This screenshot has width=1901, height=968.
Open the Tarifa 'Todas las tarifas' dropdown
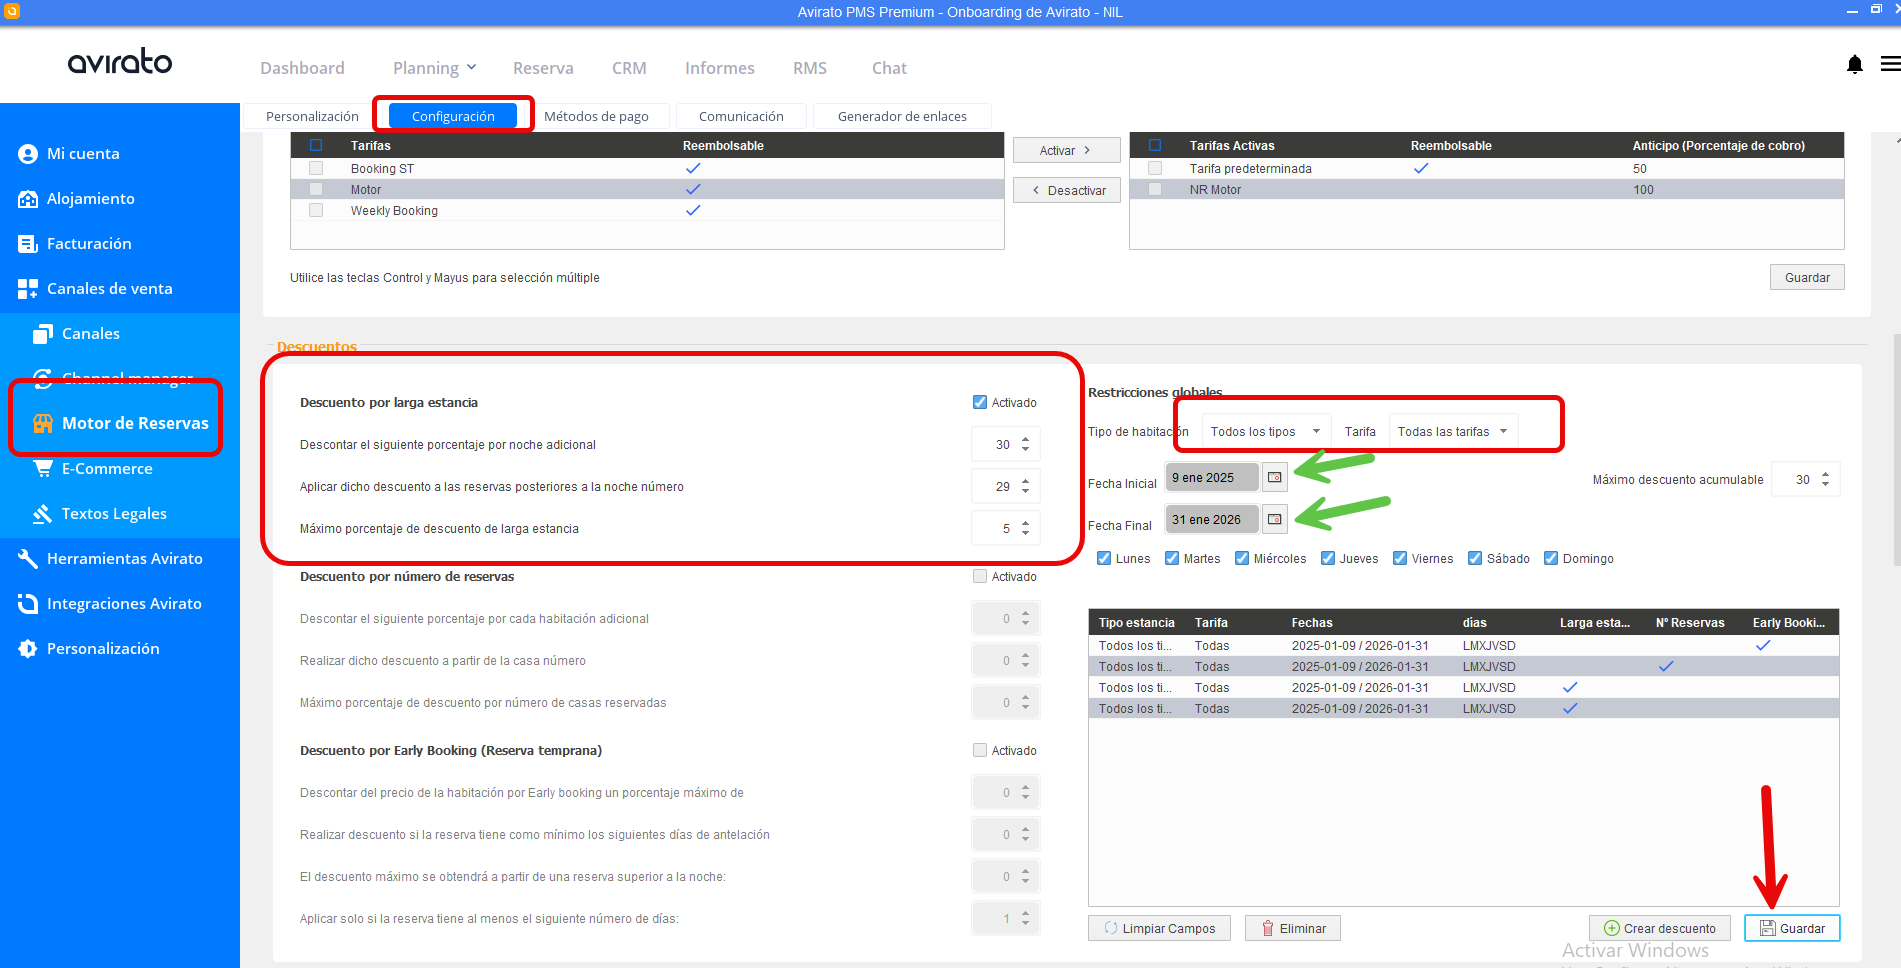(1453, 432)
